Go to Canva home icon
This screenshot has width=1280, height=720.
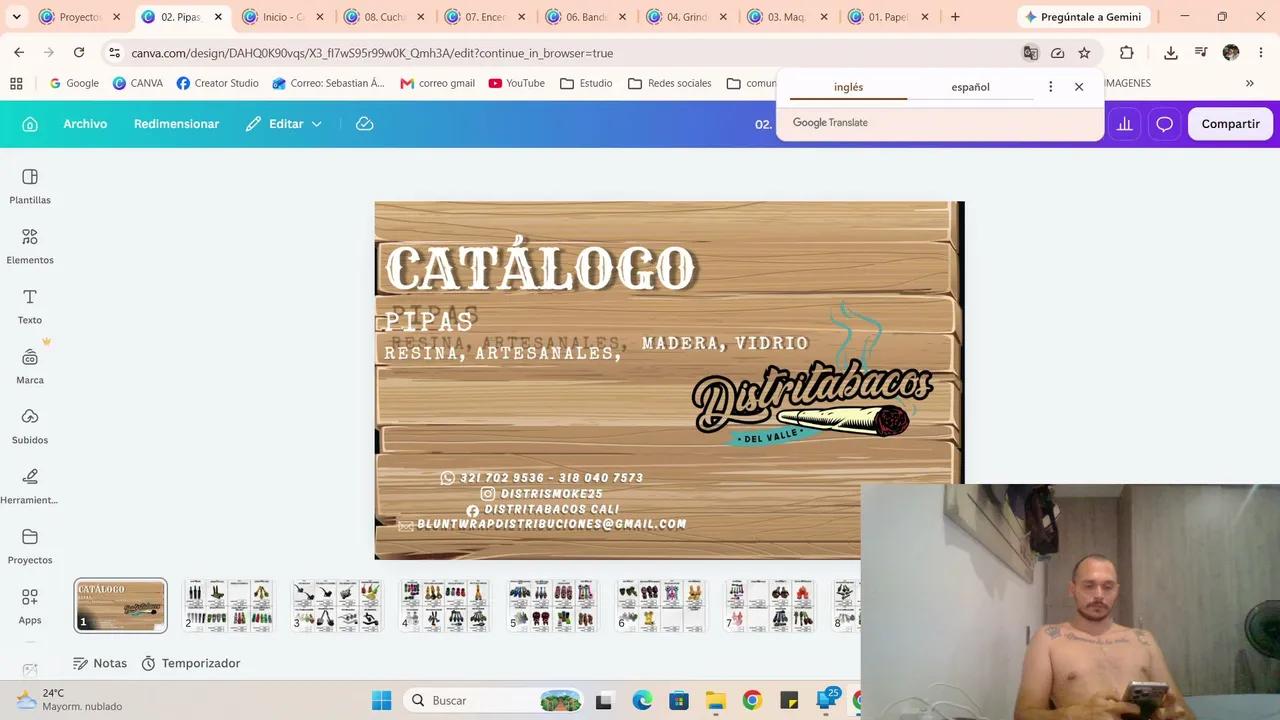click(30, 124)
